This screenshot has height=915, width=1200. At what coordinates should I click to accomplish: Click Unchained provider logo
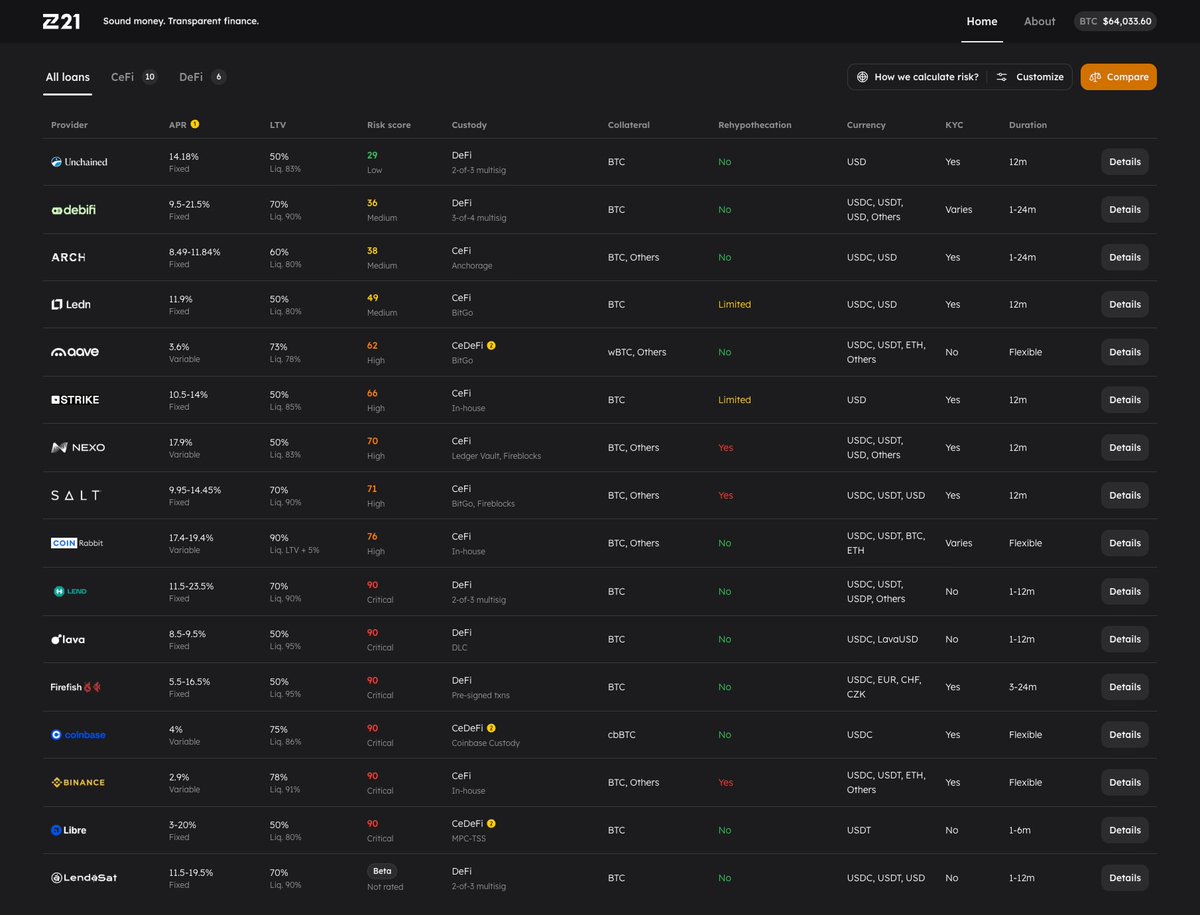point(79,162)
